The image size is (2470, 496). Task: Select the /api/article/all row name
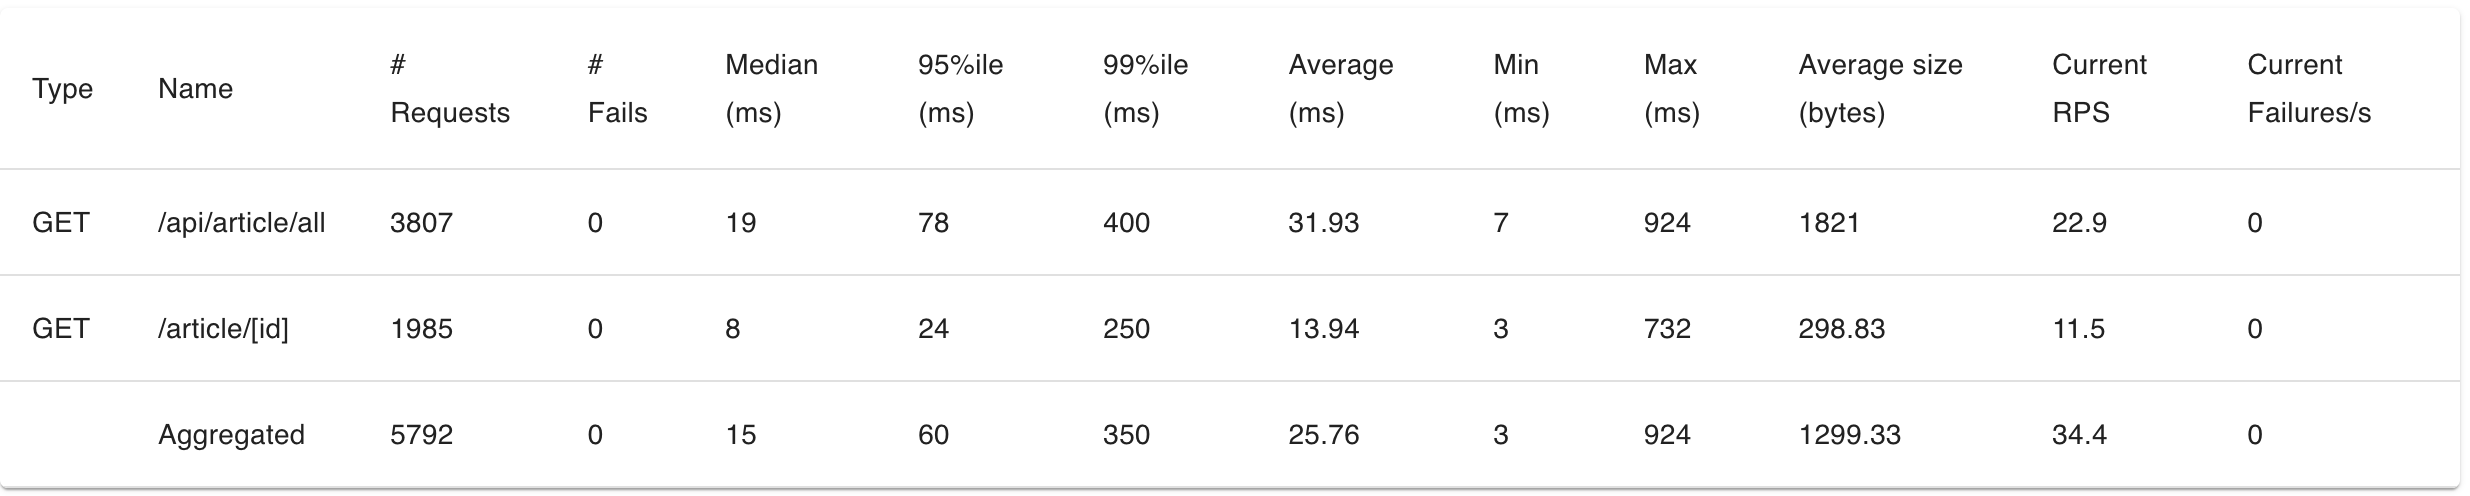point(242,222)
